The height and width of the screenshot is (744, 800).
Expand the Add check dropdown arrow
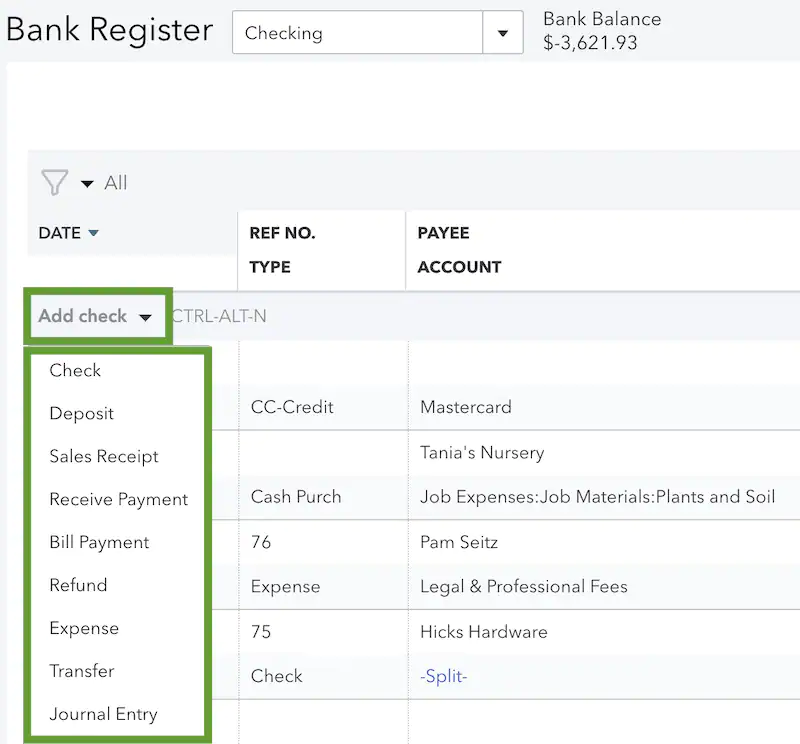(x=146, y=317)
